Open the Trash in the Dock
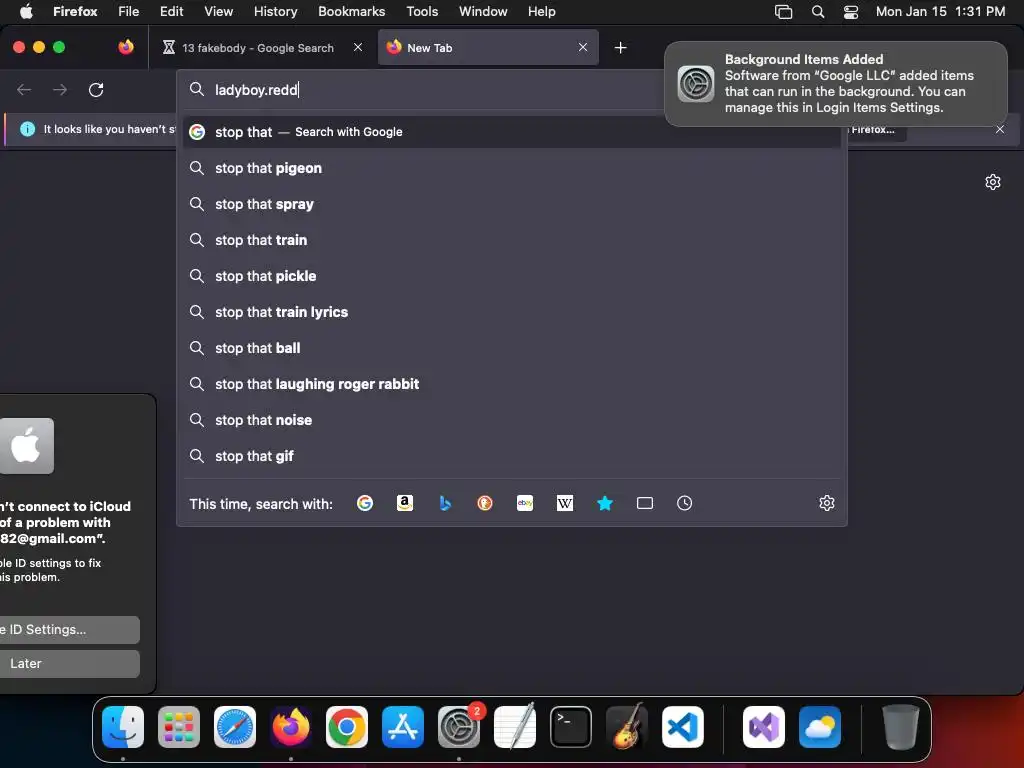The image size is (1024, 768). tap(901, 727)
